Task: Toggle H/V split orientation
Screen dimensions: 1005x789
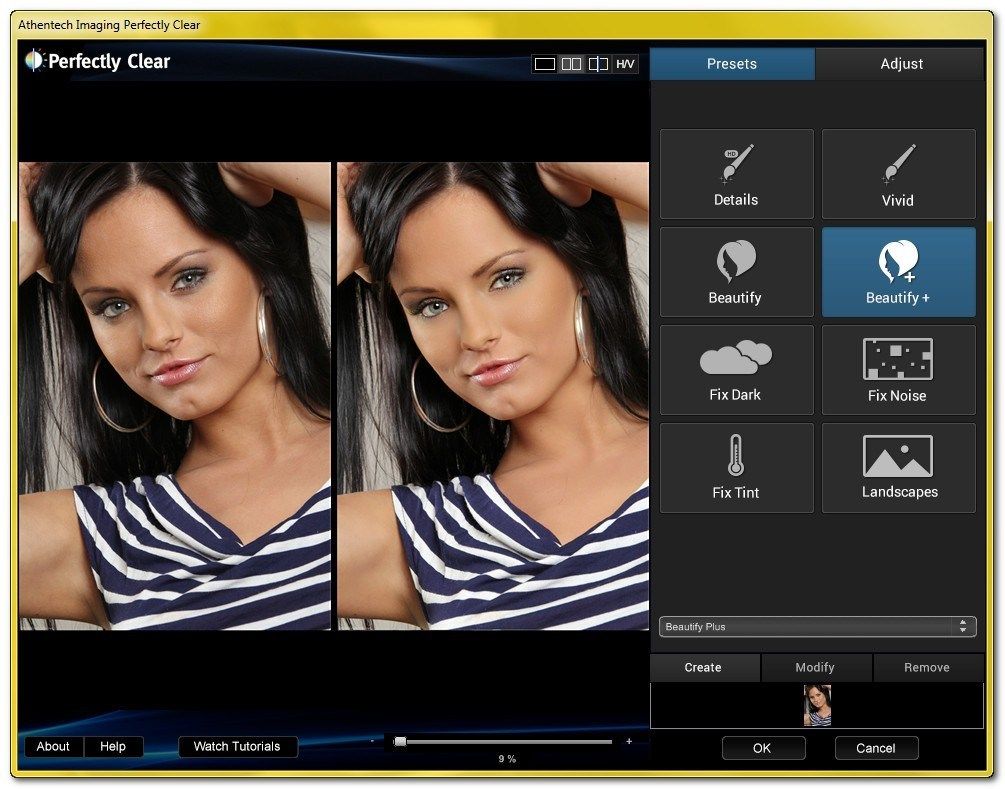Action: (x=625, y=64)
